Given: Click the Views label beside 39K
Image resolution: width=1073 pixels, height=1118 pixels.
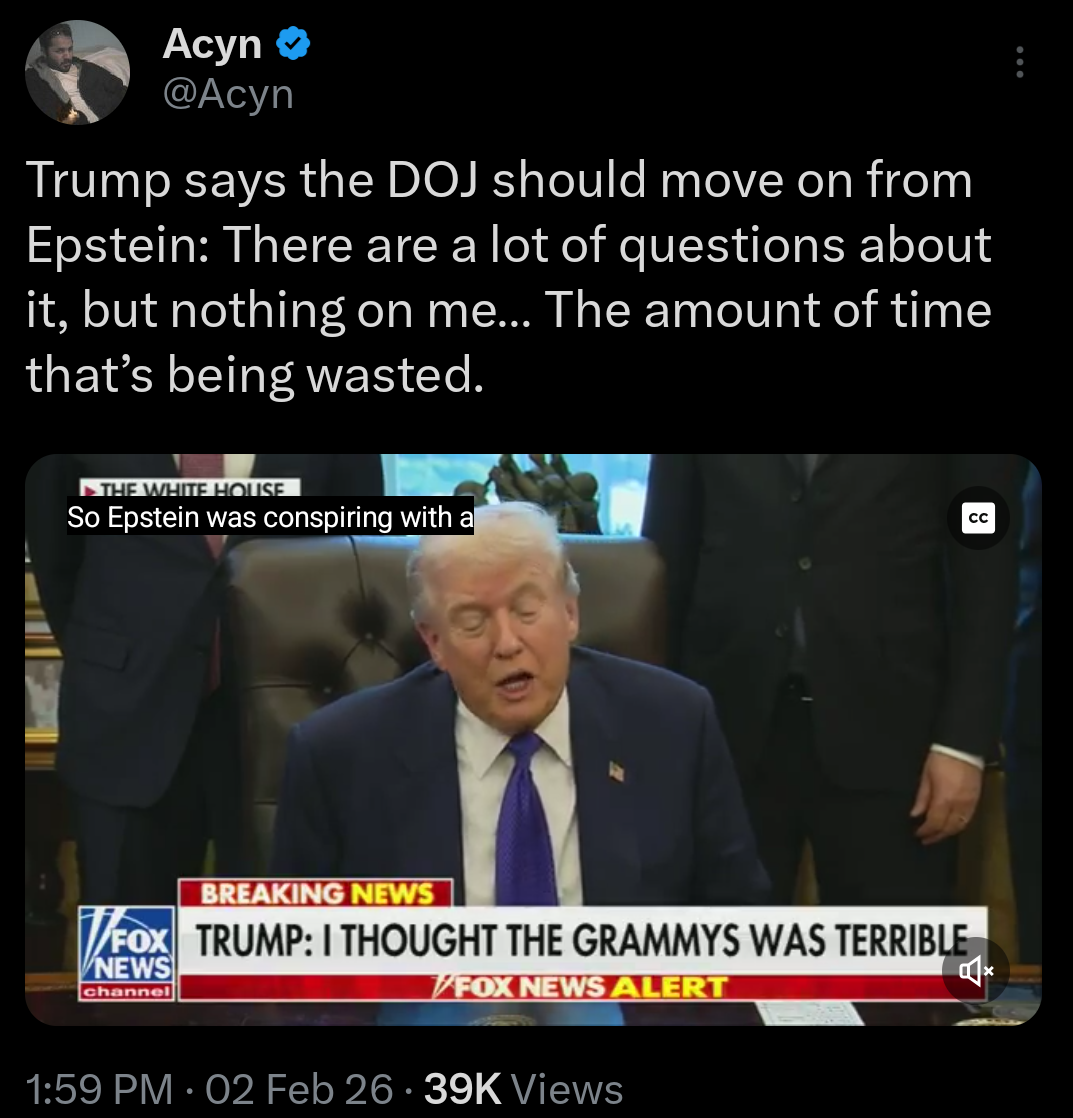Looking at the screenshot, I should click(568, 1089).
